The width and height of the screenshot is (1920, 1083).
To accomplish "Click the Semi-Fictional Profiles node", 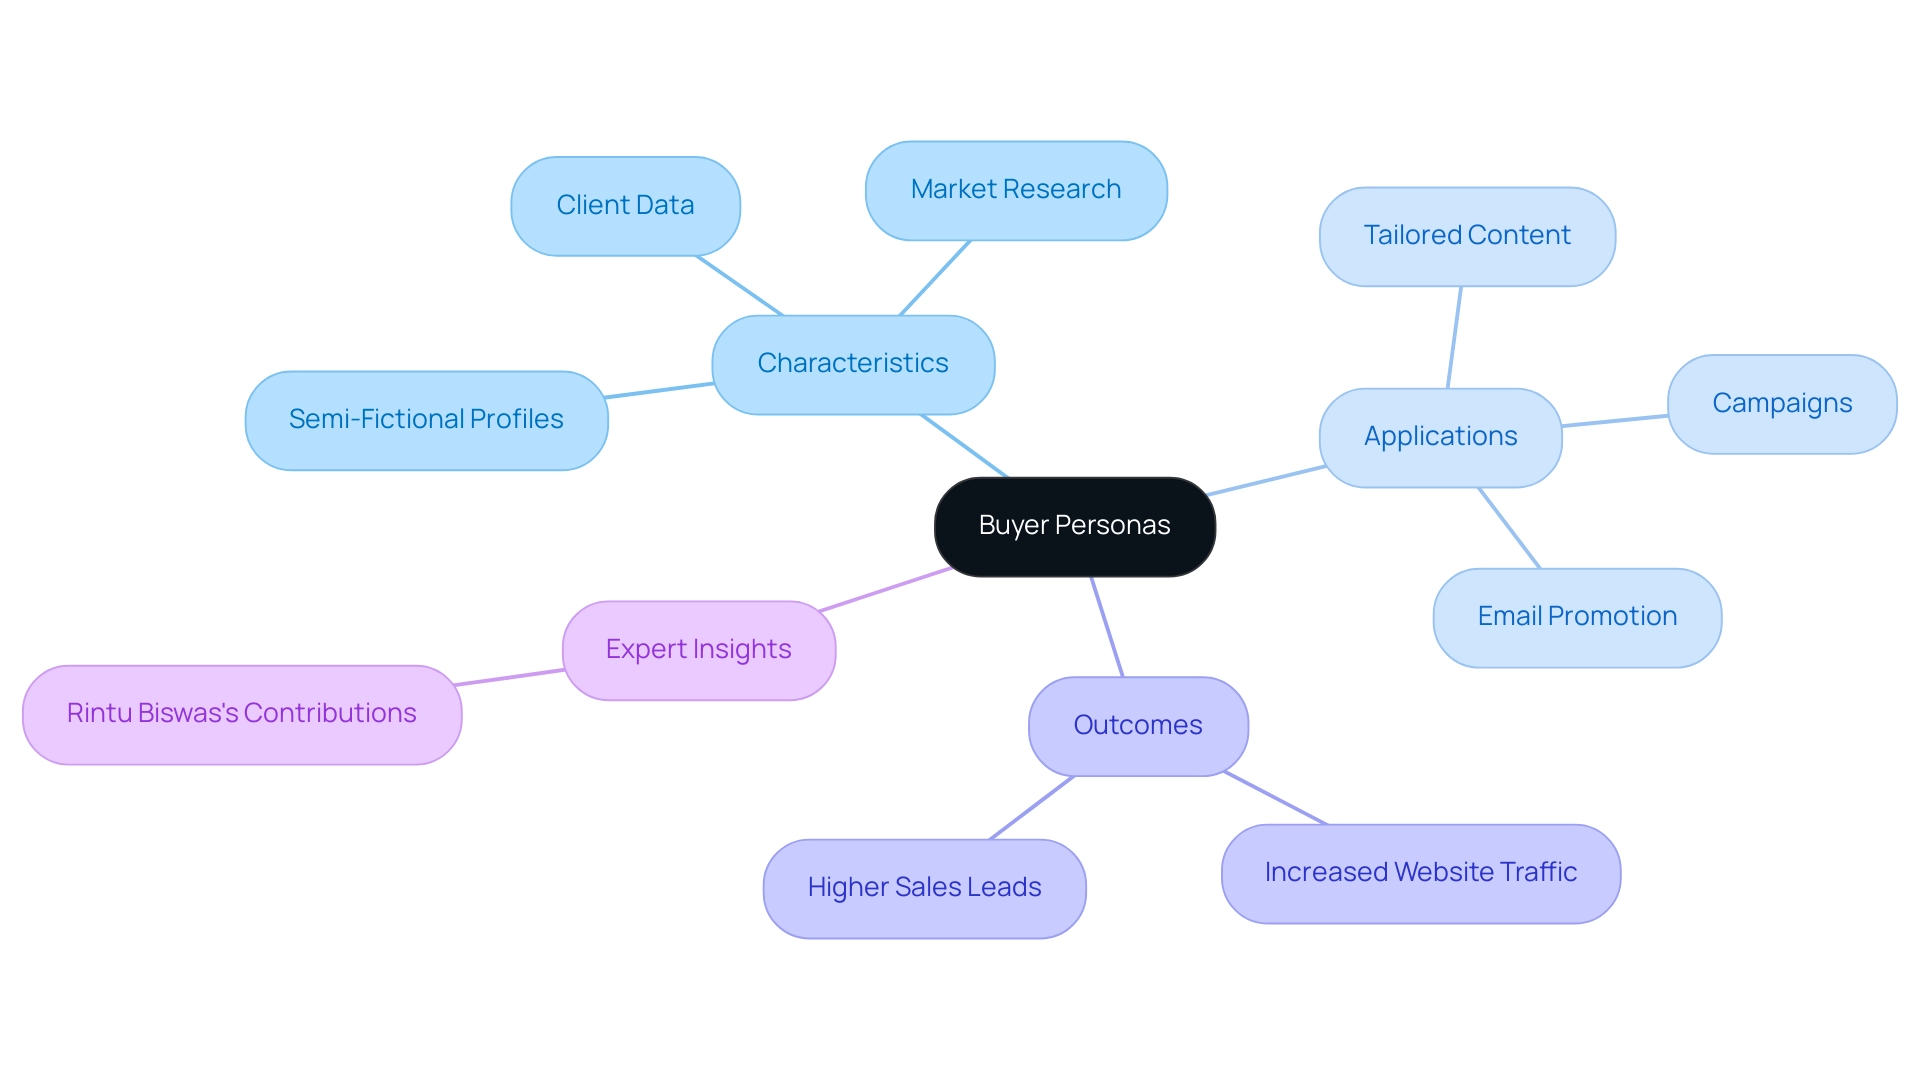I will pyautogui.click(x=423, y=417).
